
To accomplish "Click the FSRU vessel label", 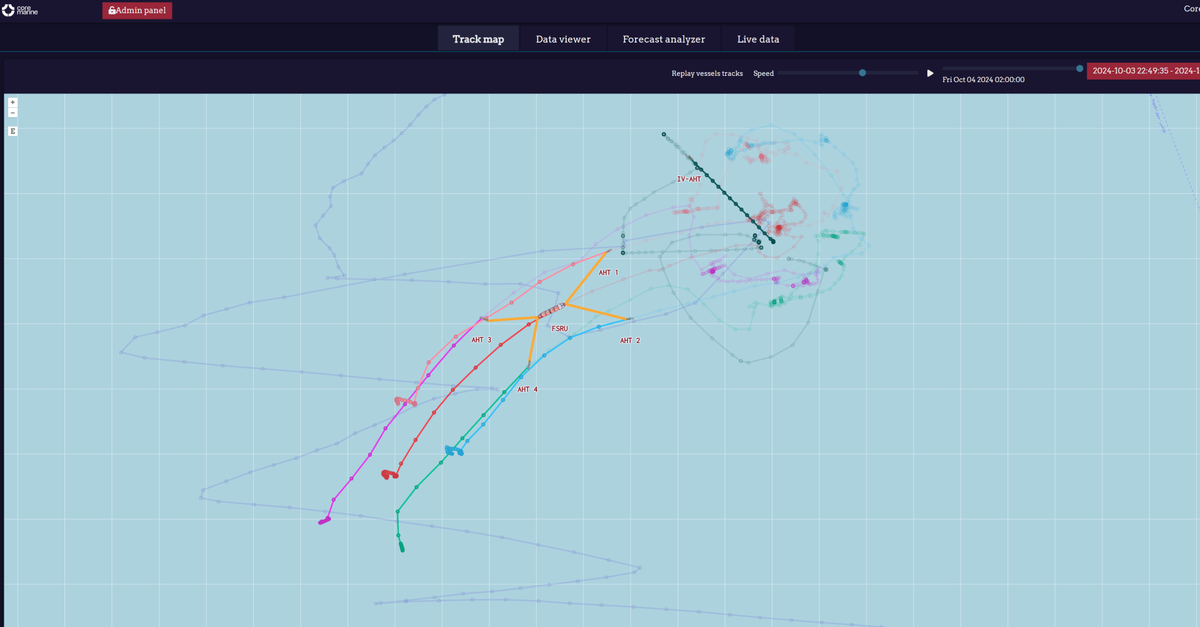I will (560, 328).
